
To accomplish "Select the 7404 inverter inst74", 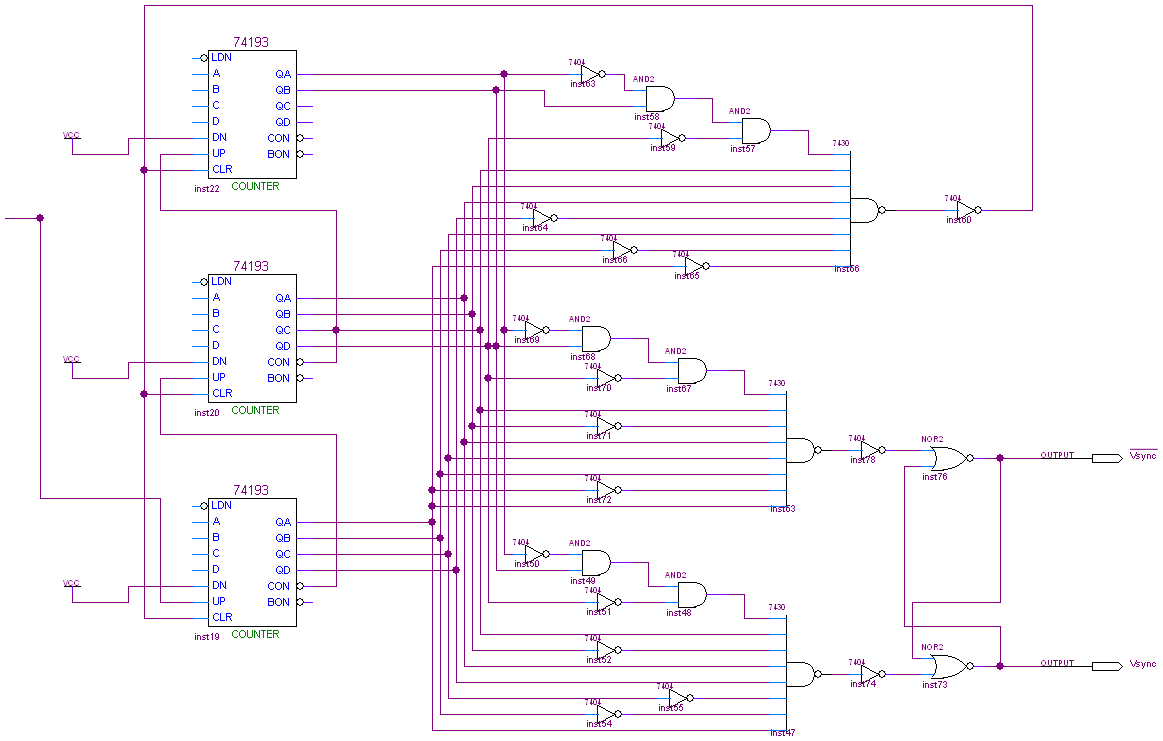I will [870, 673].
